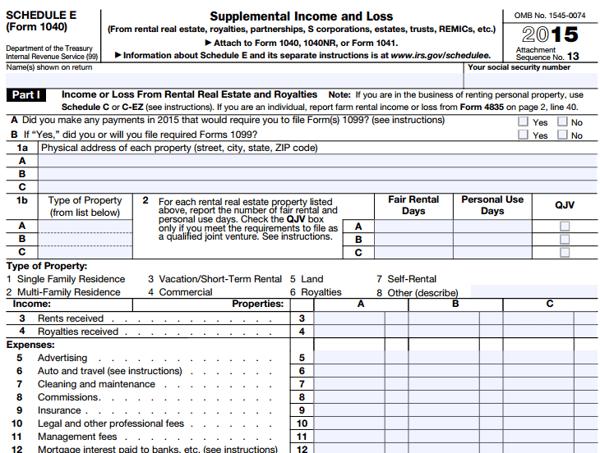Image resolution: width=600 pixels, height=453 pixels.
Task: Click Type of Property field for row B
Action: click(x=85, y=239)
